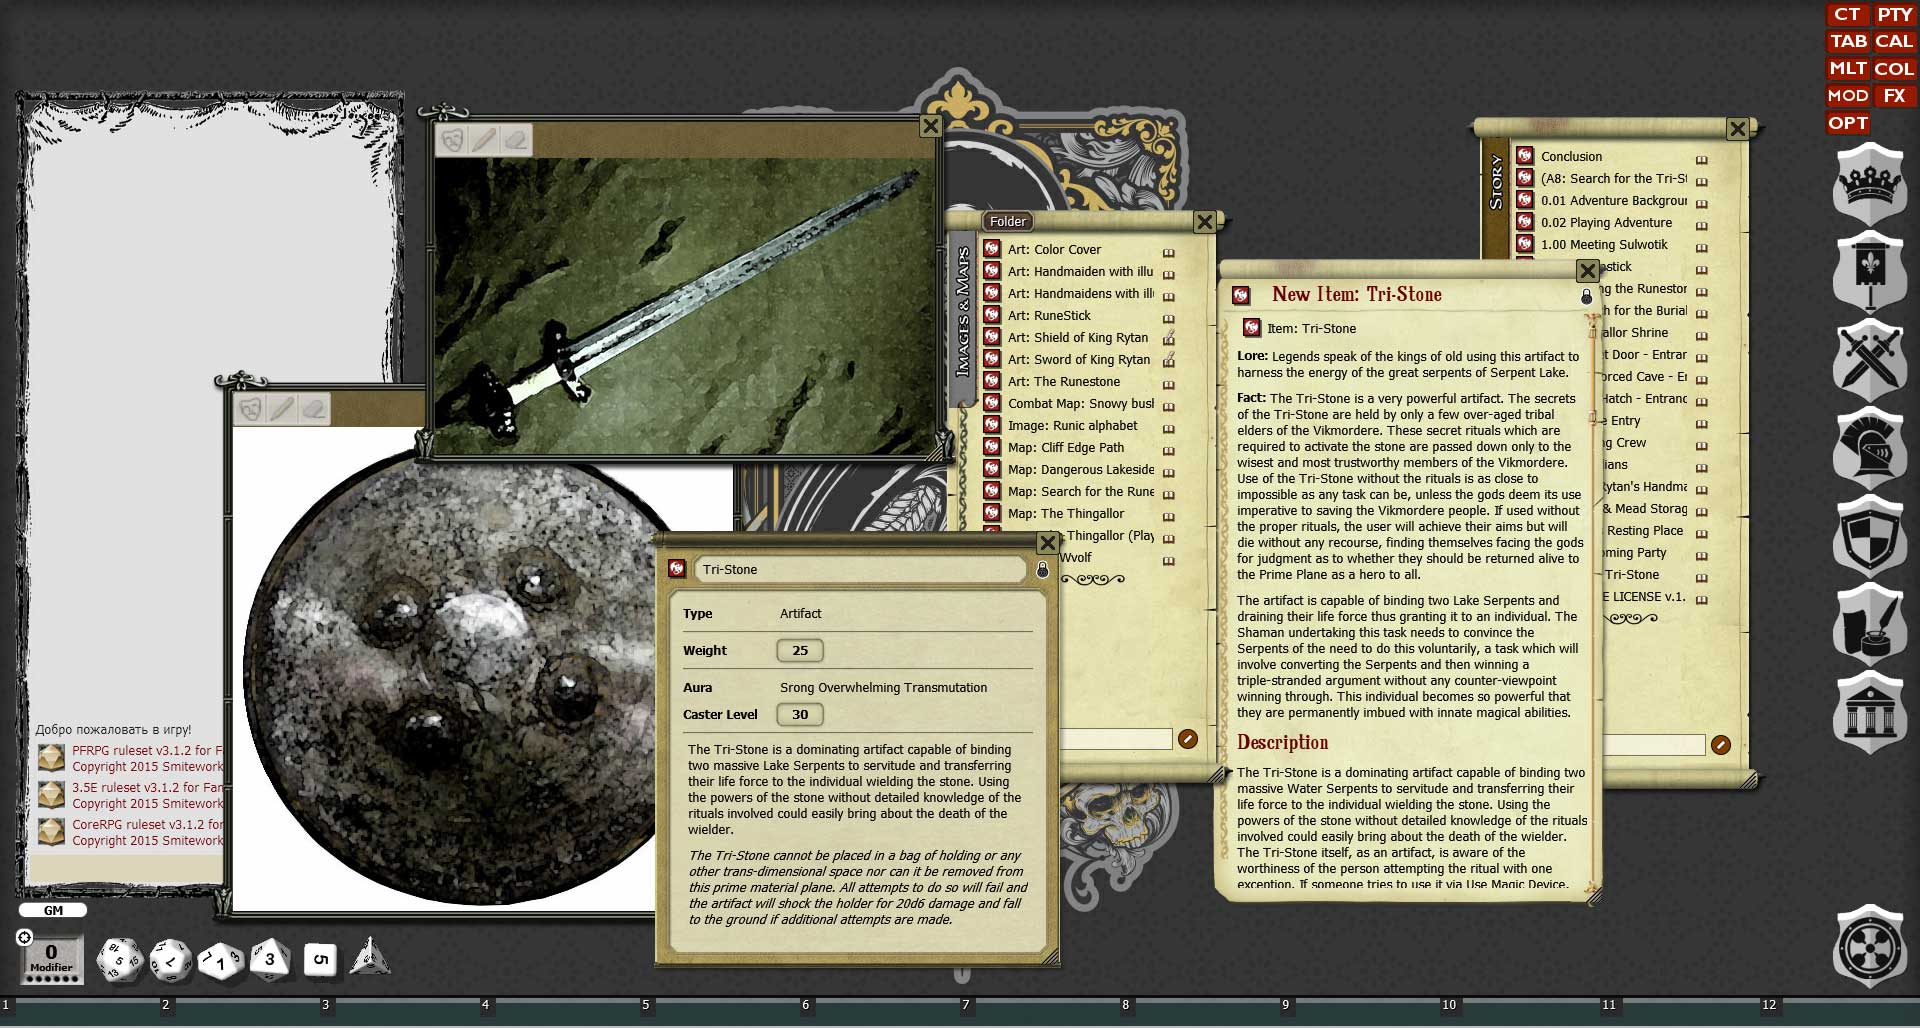Open the Combat Tracker via the CT button
The width and height of the screenshot is (1920, 1028).
coord(1847,15)
